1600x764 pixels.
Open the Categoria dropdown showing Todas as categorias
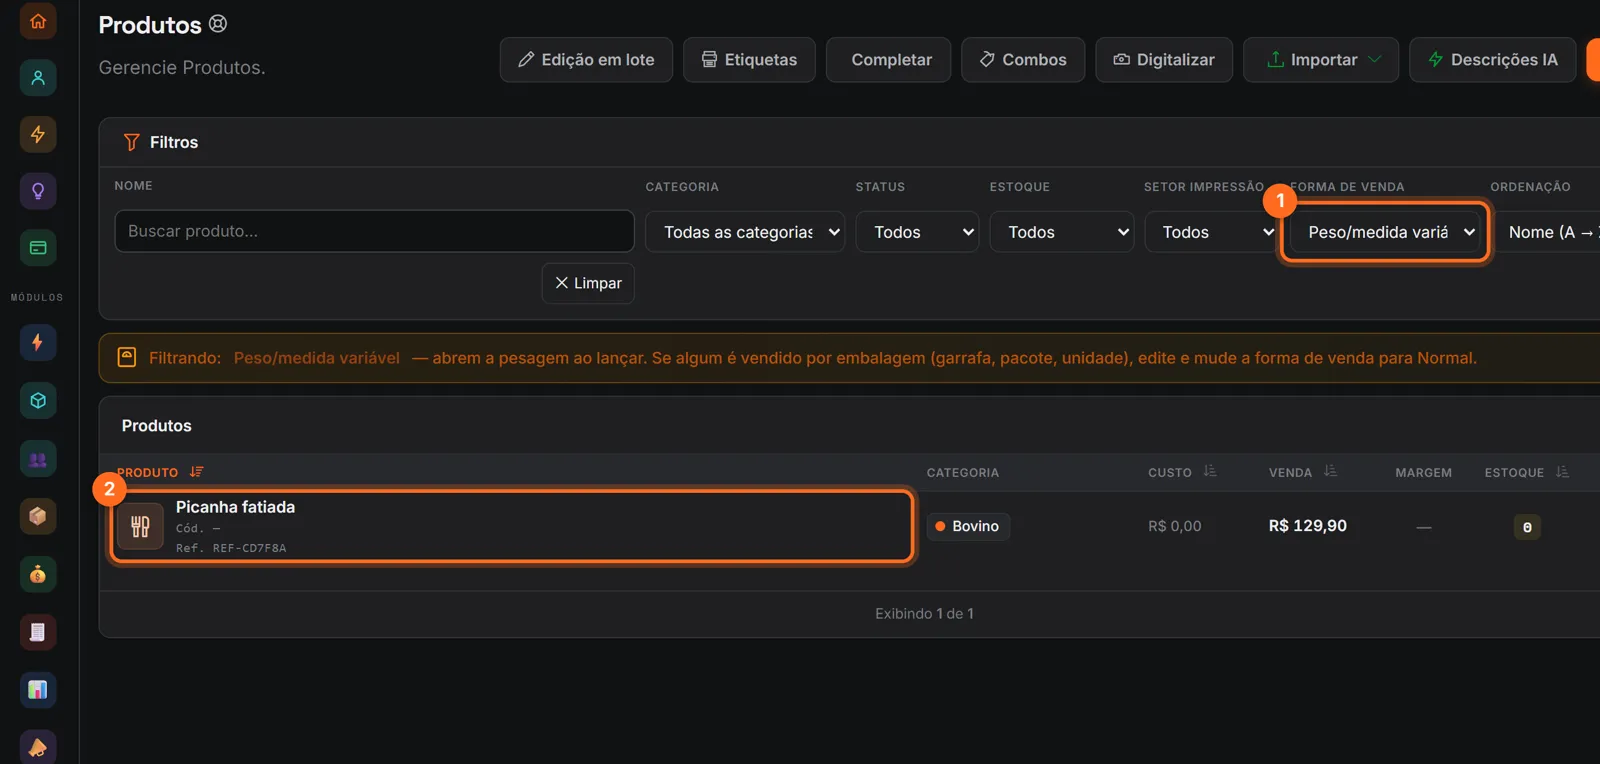(745, 231)
